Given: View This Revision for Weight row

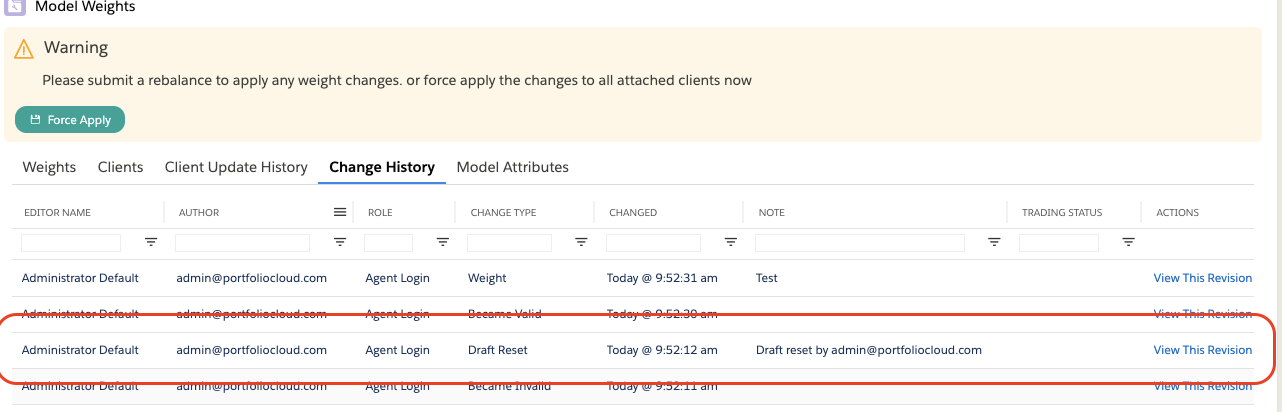Looking at the screenshot, I should [x=1202, y=278].
